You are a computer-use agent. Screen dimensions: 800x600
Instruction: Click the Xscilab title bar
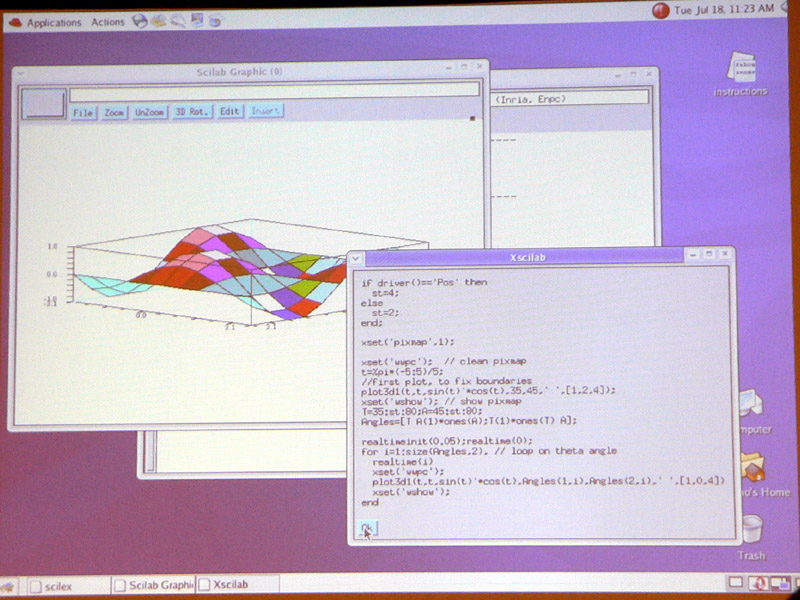528,257
